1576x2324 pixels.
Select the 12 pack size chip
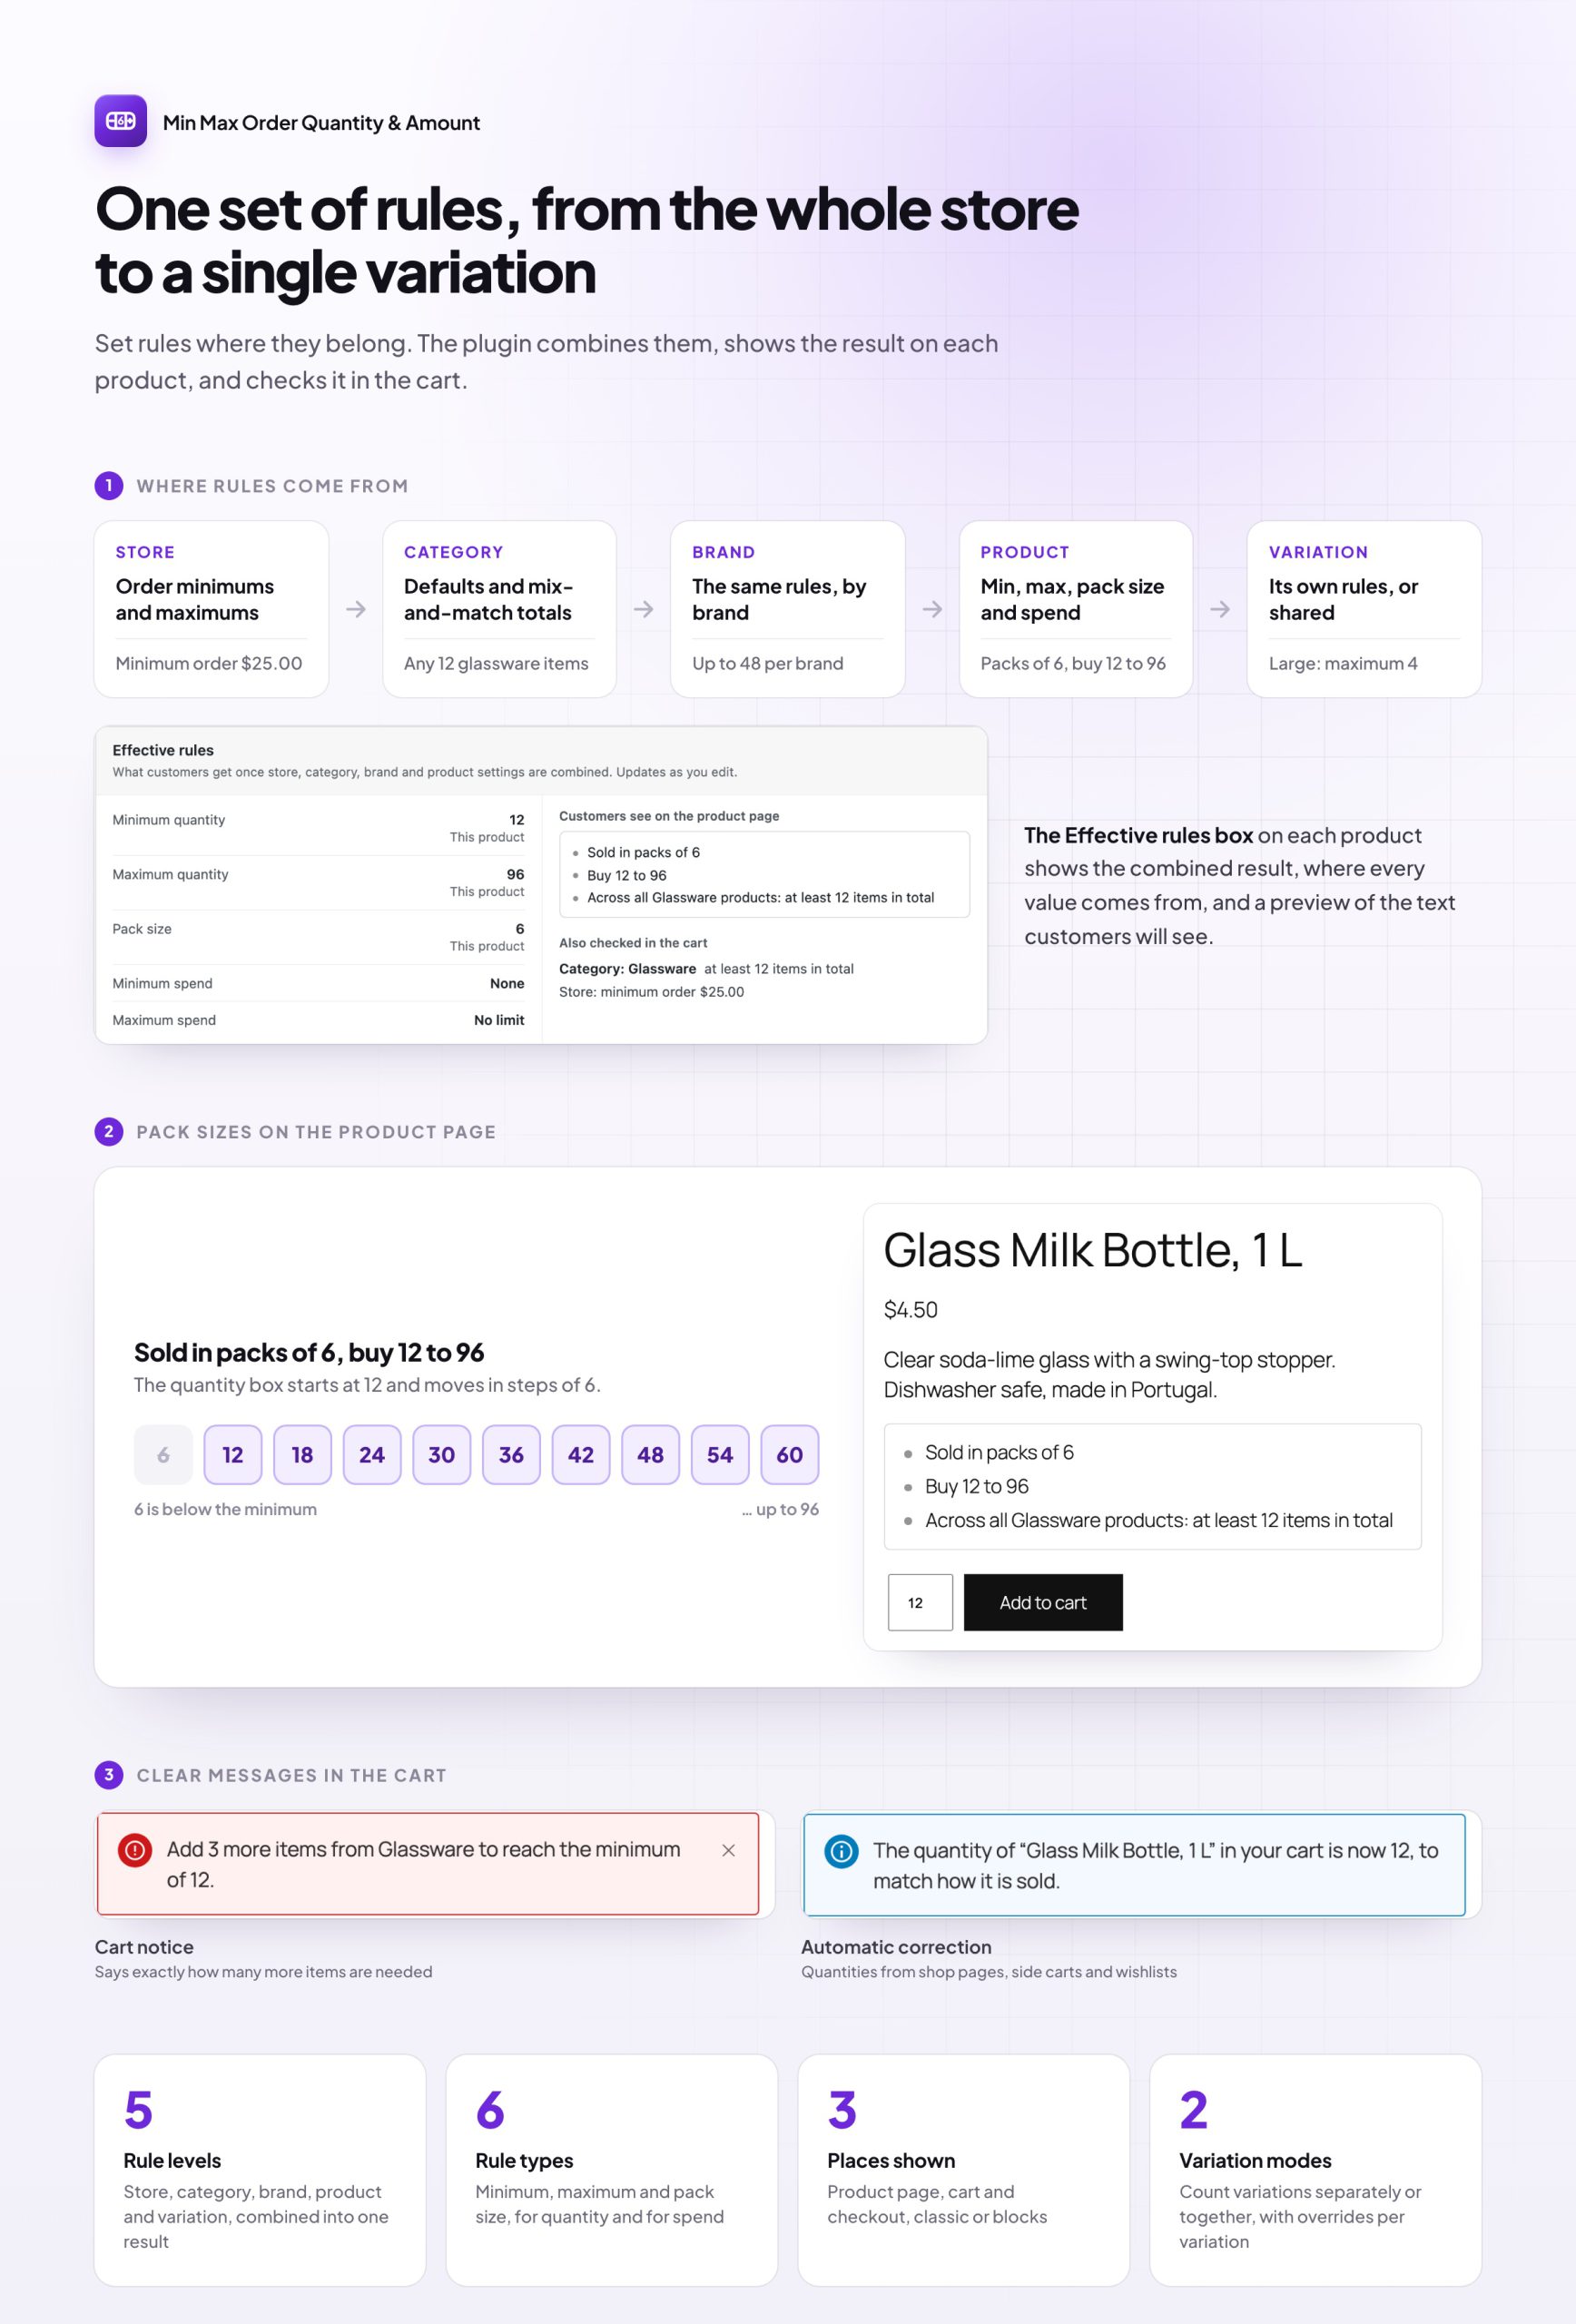click(233, 1454)
